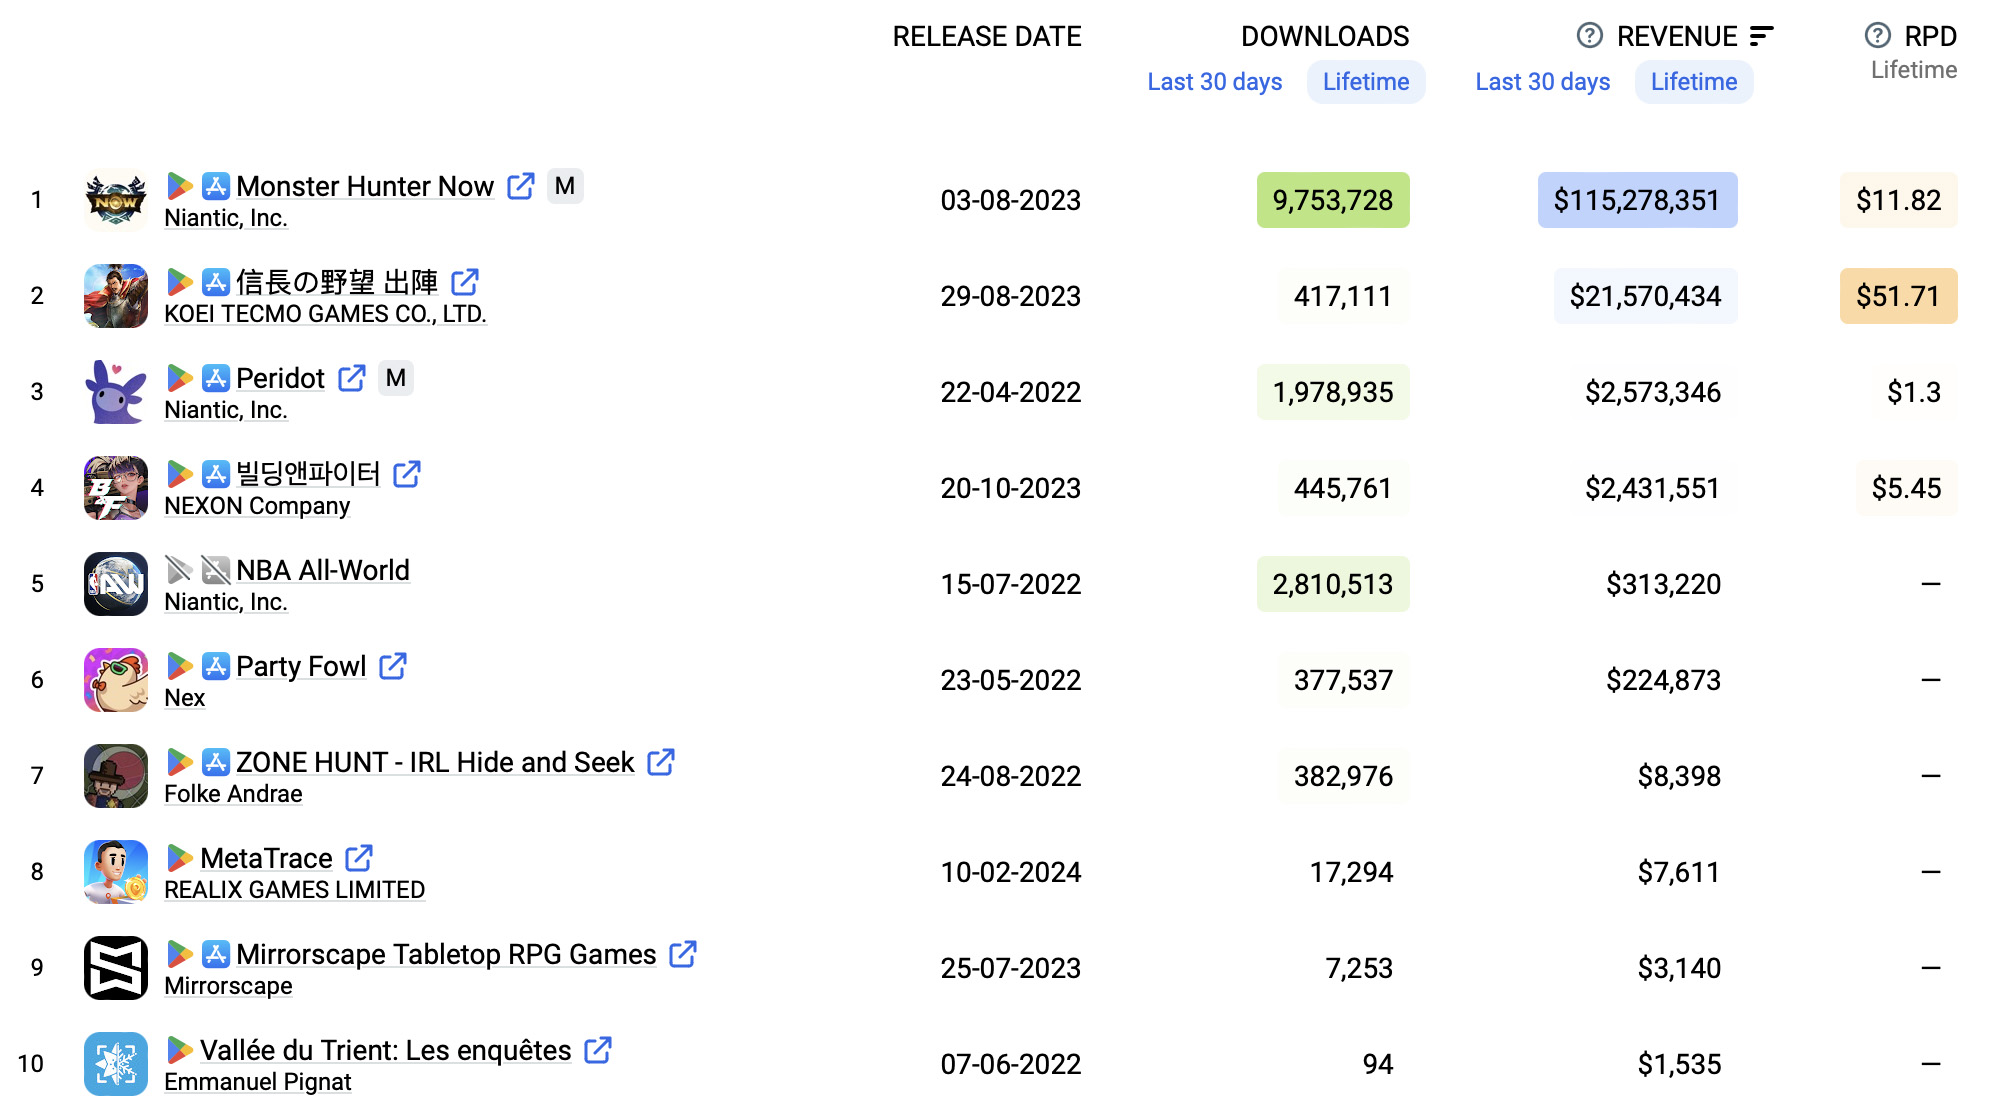Click the Party Fowl app thumbnail

tap(116, 680)
